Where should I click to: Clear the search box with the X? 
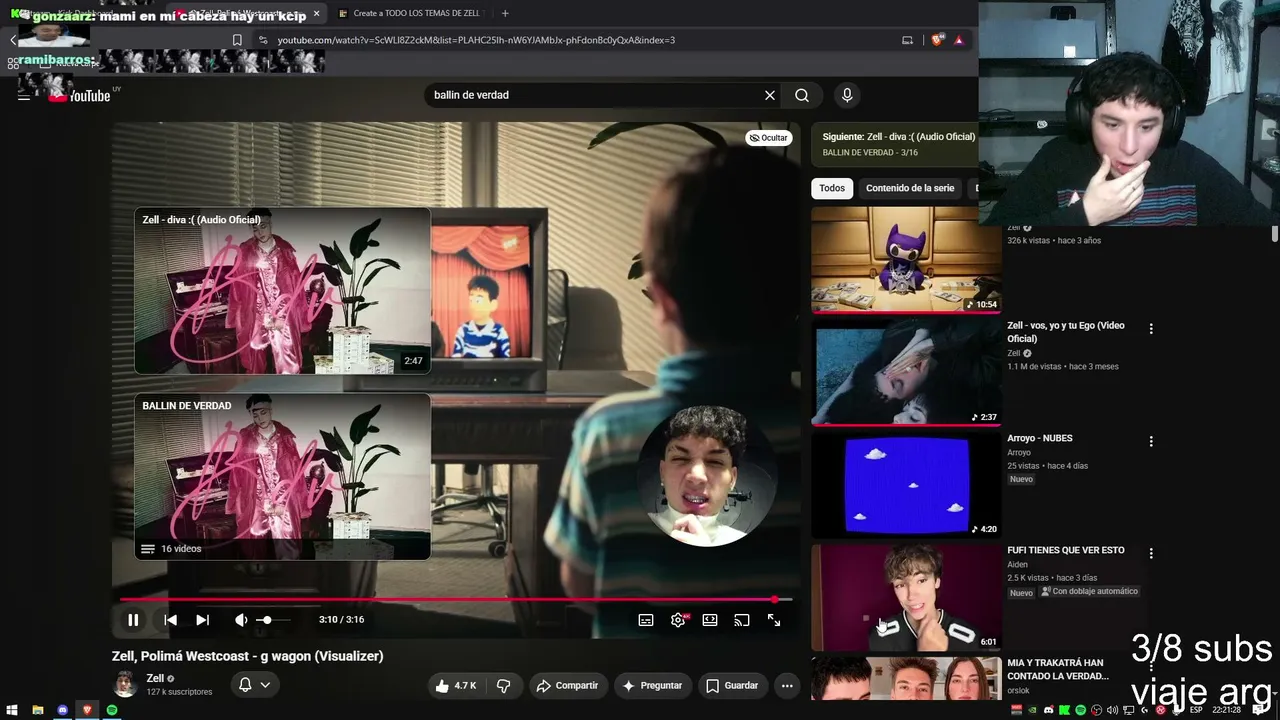(x=770, y=95)
